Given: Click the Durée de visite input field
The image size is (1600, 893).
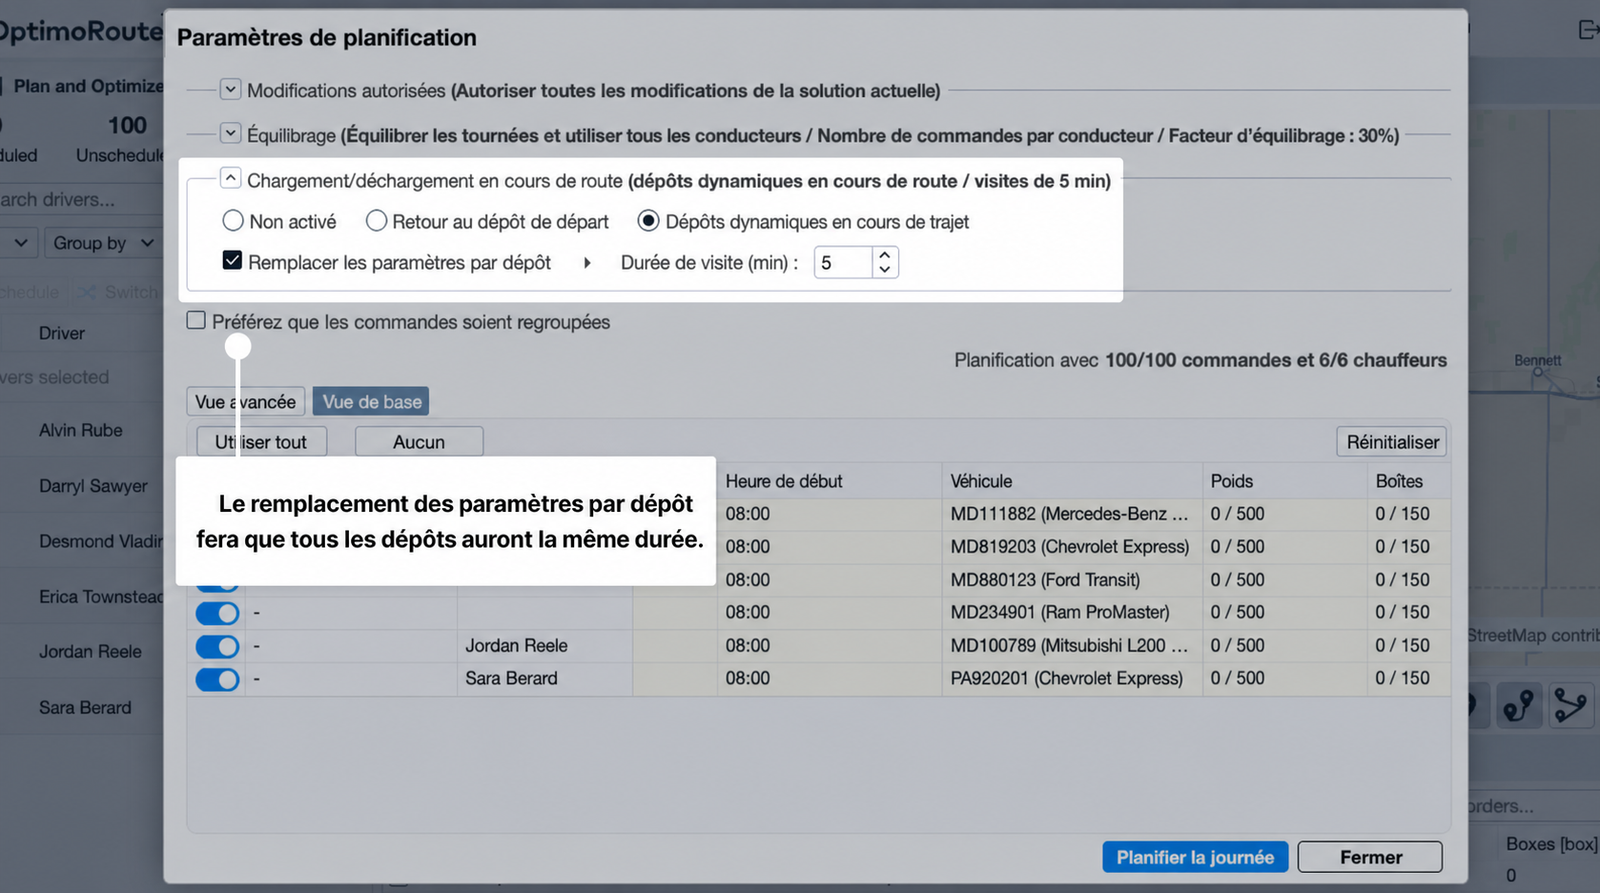Looking at the screenshot, I should (x=843, y=263).
